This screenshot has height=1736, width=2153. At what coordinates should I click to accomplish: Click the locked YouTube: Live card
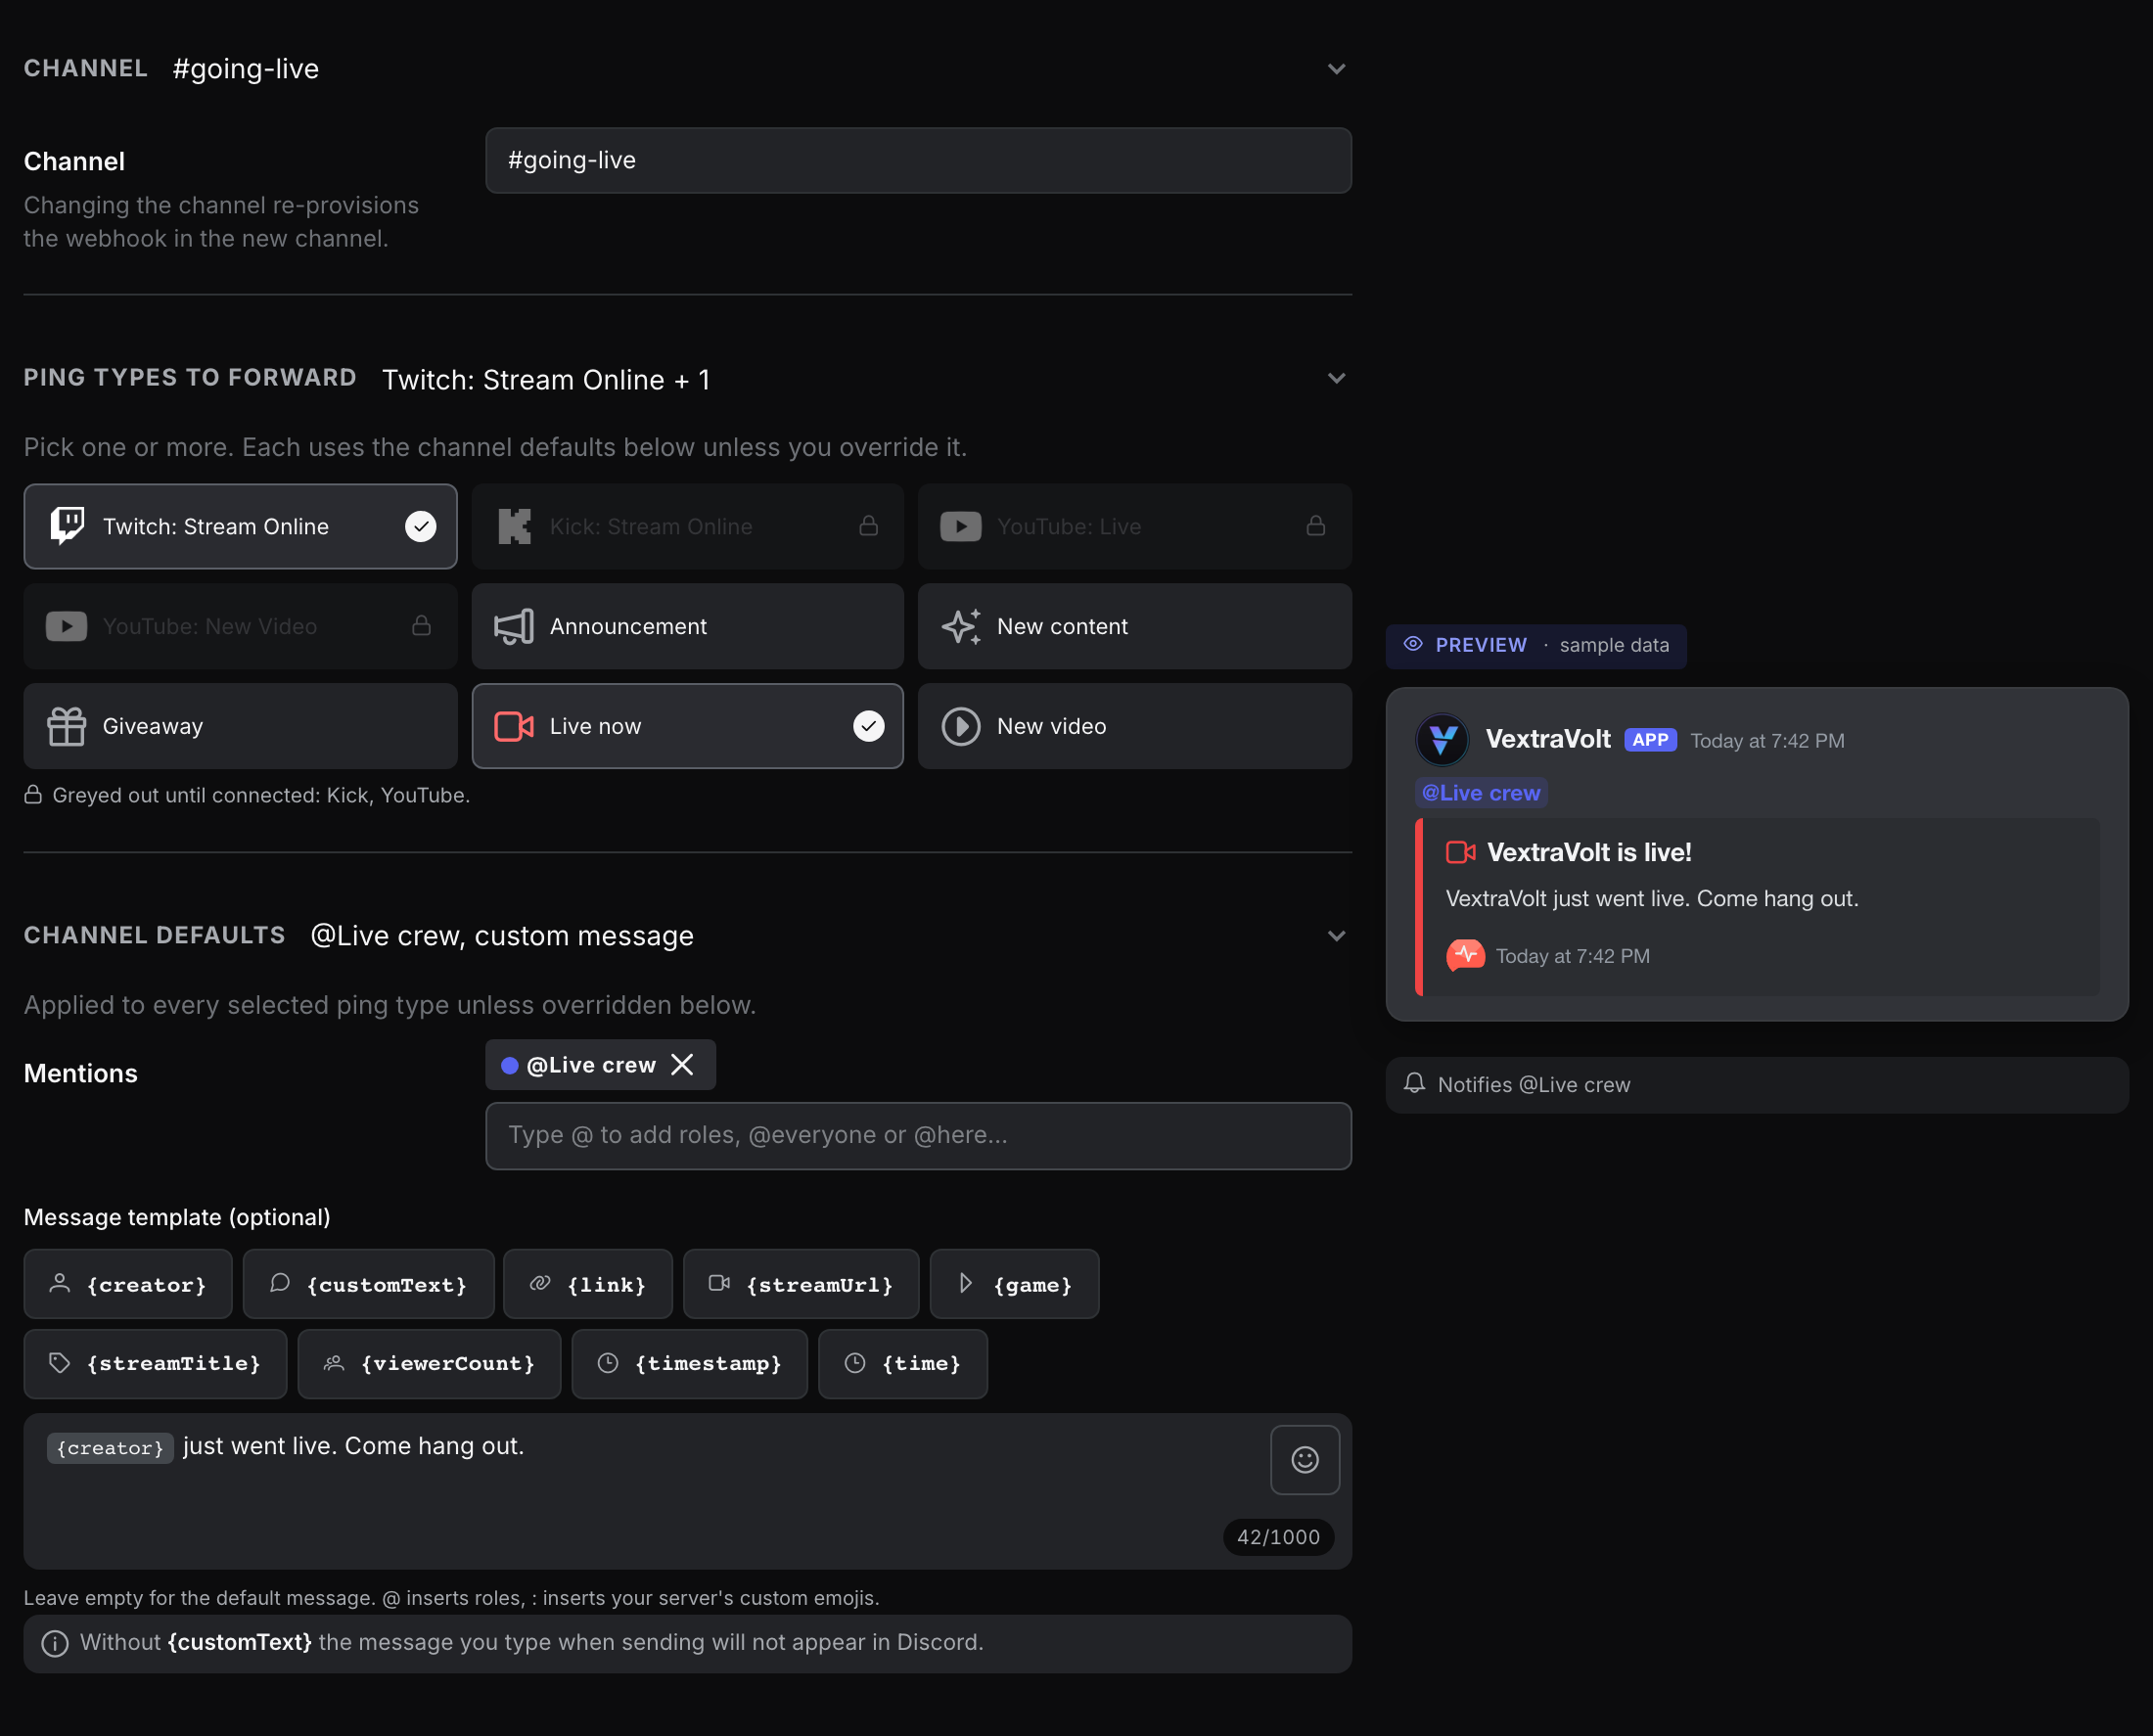(x=1134, y=527)
